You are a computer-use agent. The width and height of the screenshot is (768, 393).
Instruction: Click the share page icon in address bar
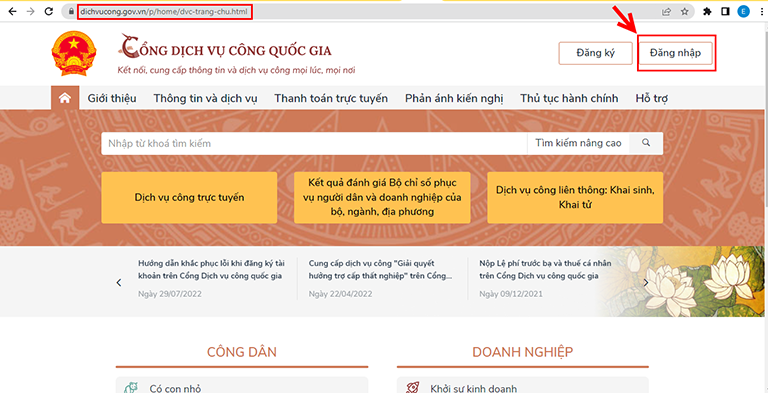click(x=667, y=12)
